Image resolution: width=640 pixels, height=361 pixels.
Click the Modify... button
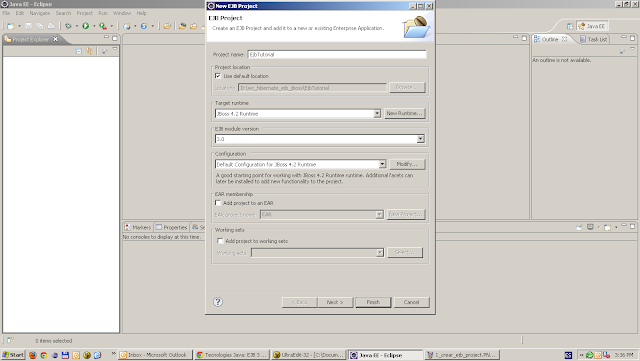(407, 164)
